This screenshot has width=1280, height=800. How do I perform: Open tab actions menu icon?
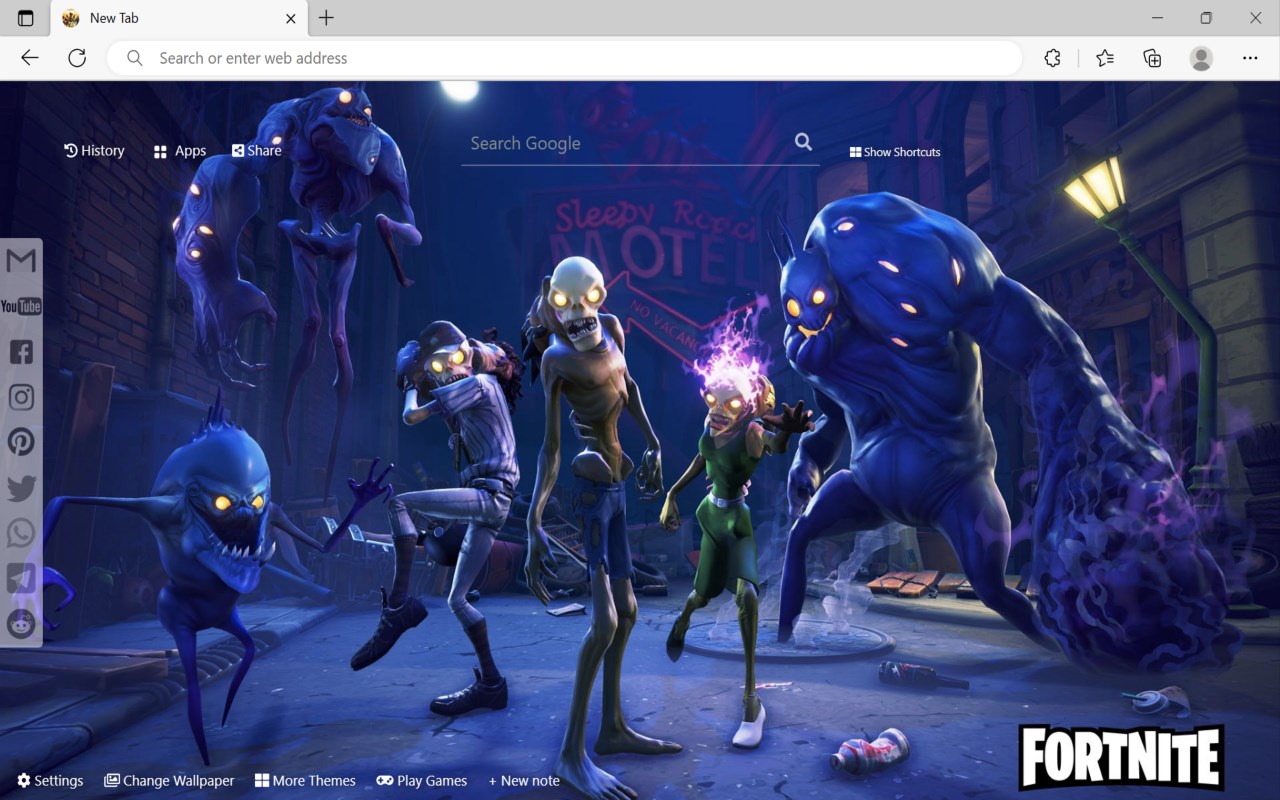pos(26,18)
